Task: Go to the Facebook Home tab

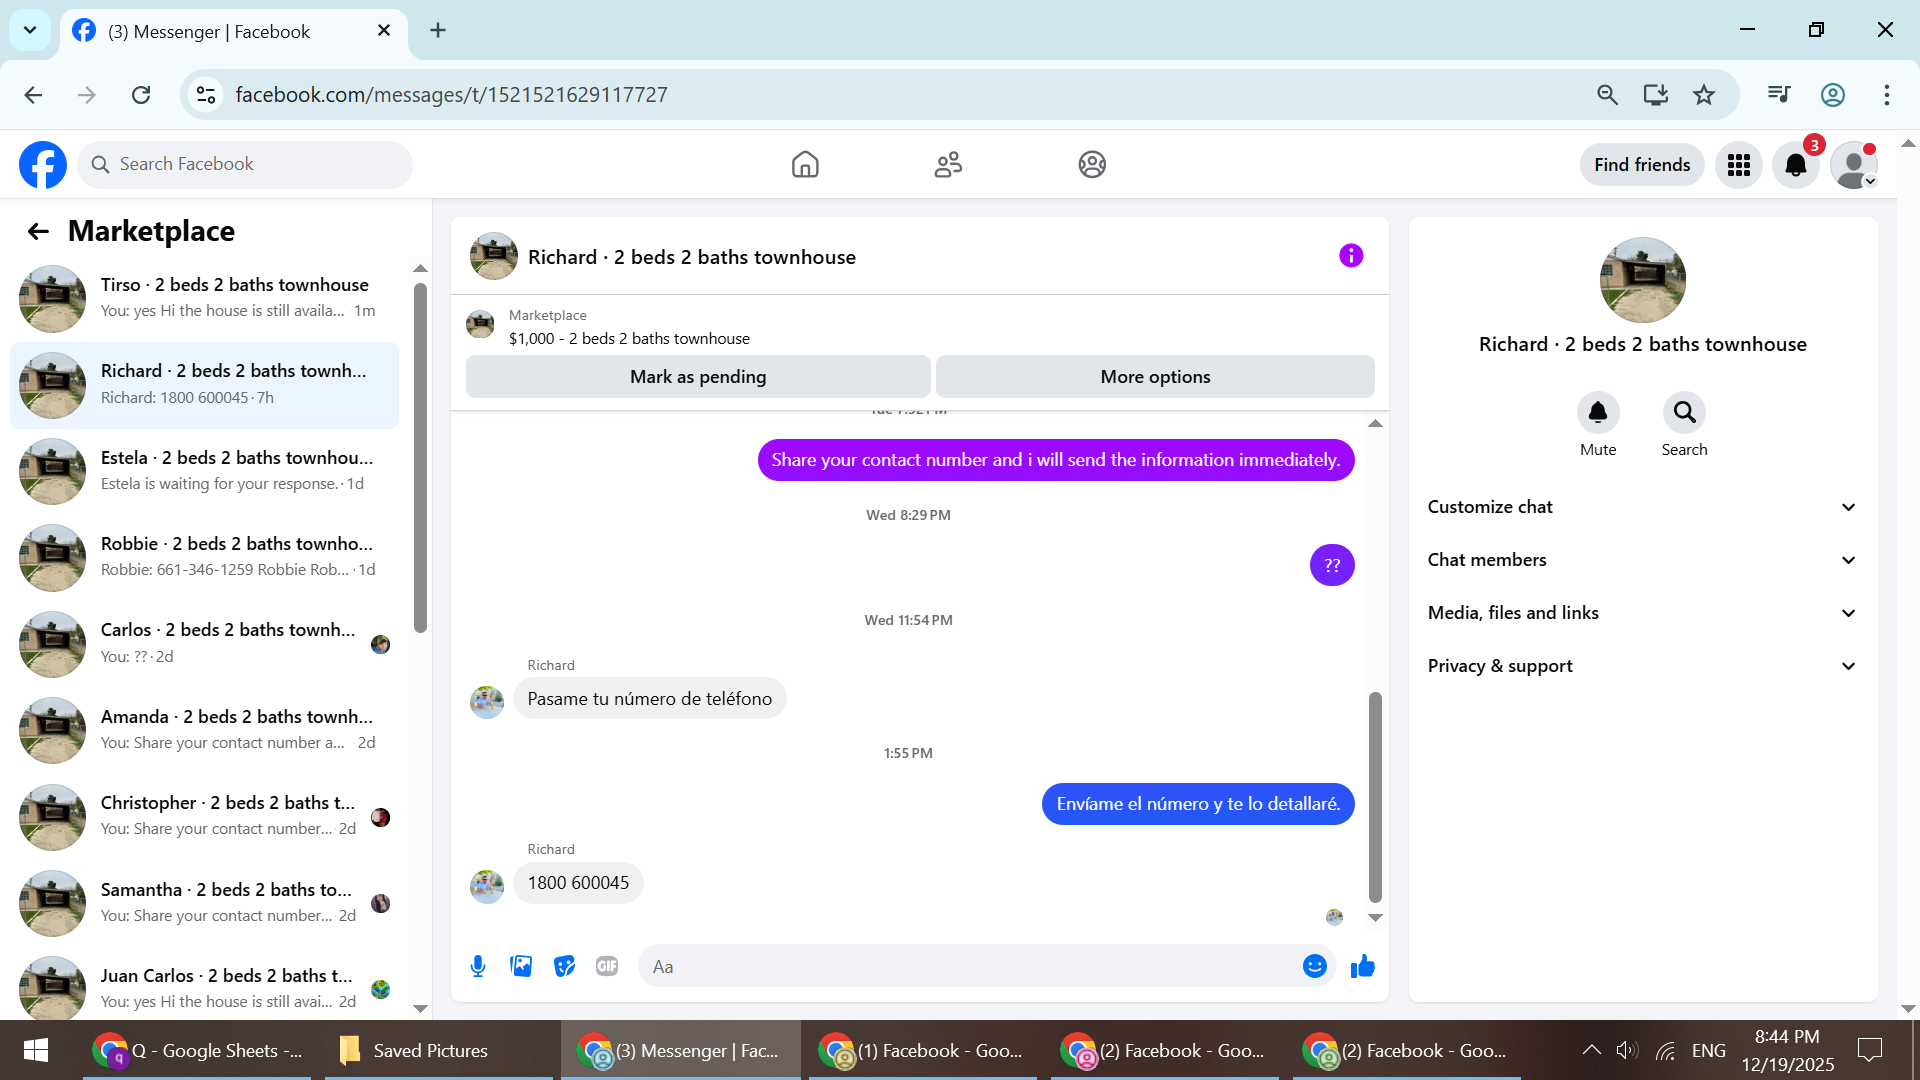Action: coord(805,165)
